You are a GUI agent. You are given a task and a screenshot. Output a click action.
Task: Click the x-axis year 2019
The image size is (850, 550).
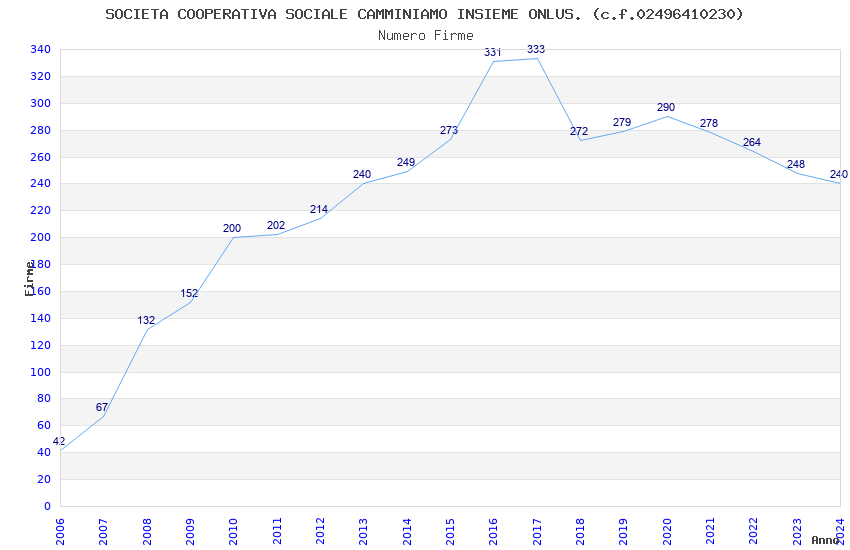click(x=623, y=531)
